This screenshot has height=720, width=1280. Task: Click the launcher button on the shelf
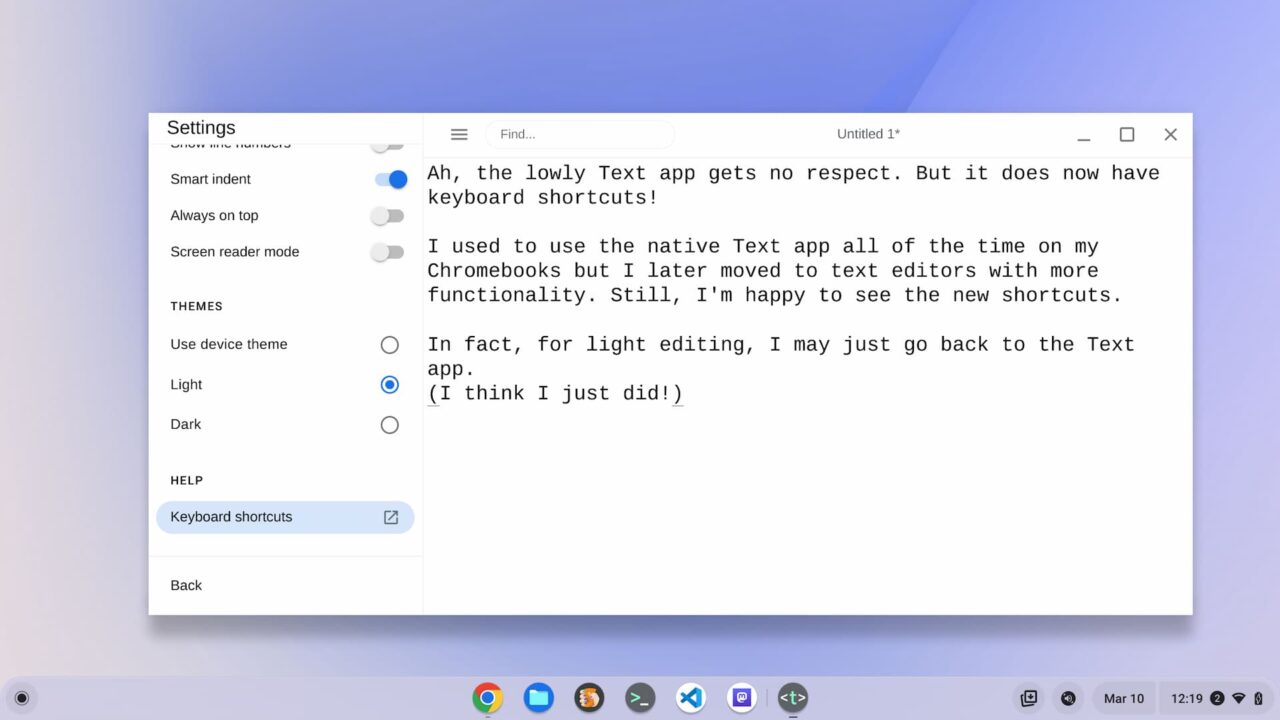point(22,698)
